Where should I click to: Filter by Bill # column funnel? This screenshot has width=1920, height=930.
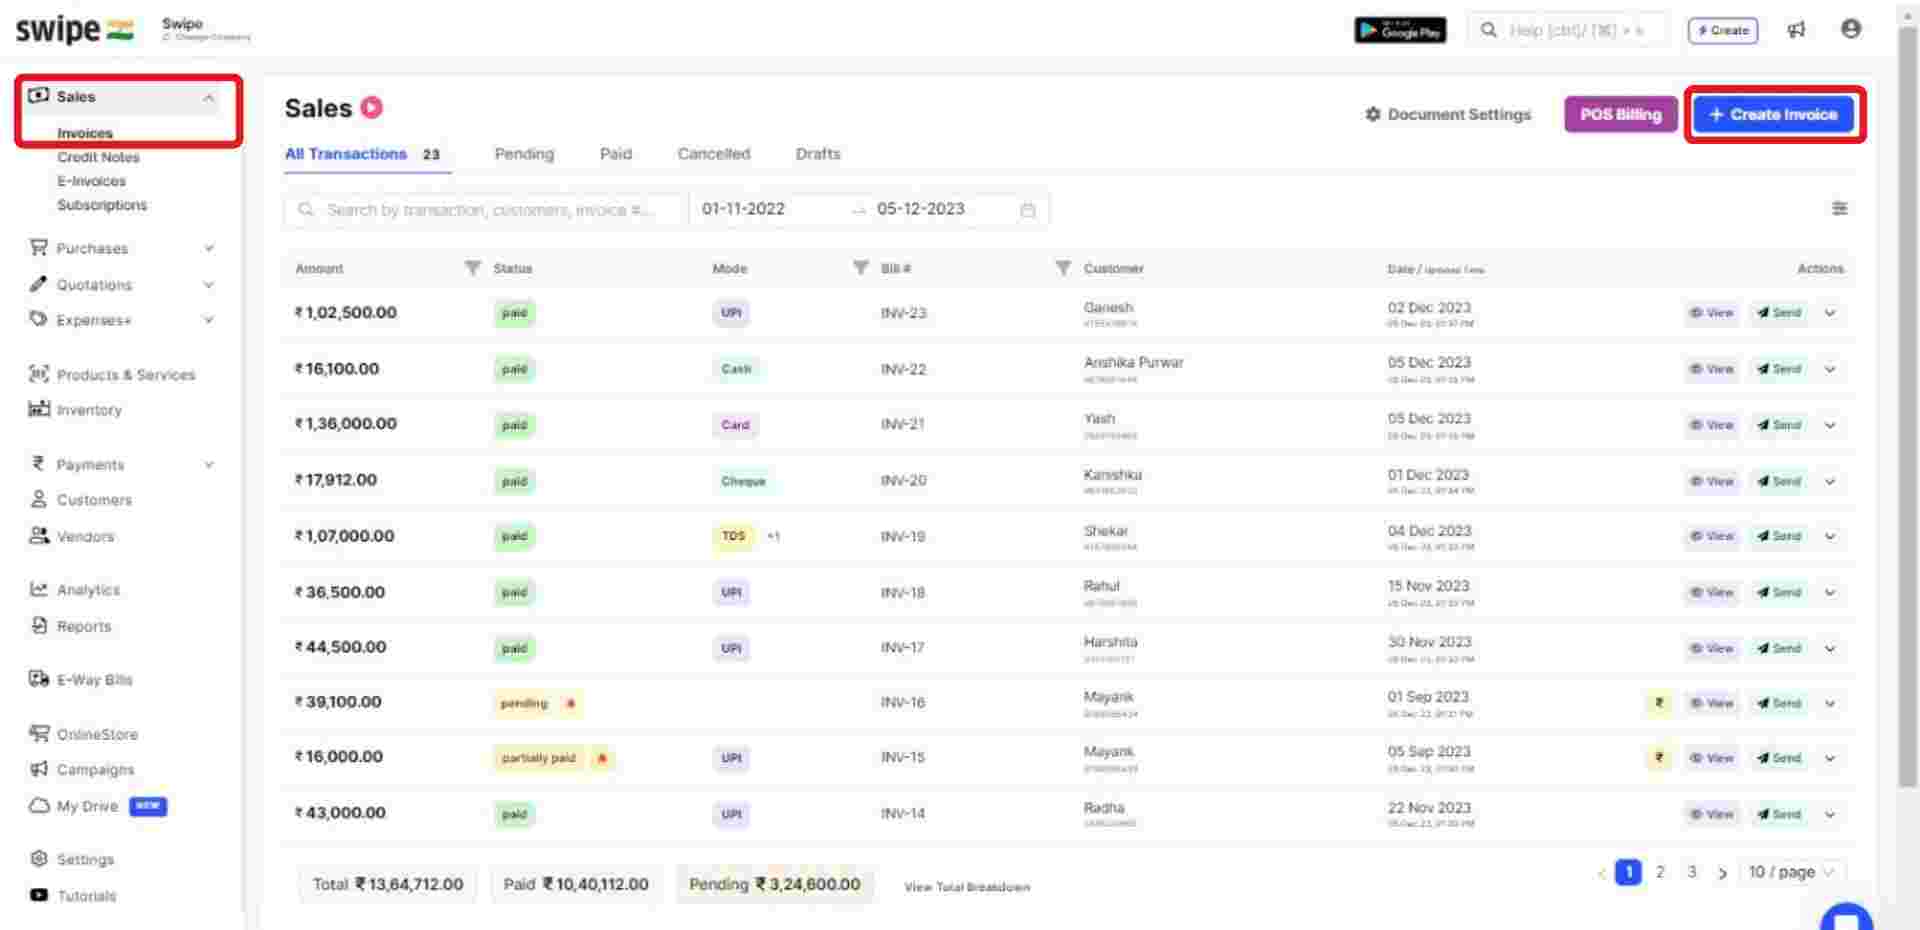click(1063, 268)
